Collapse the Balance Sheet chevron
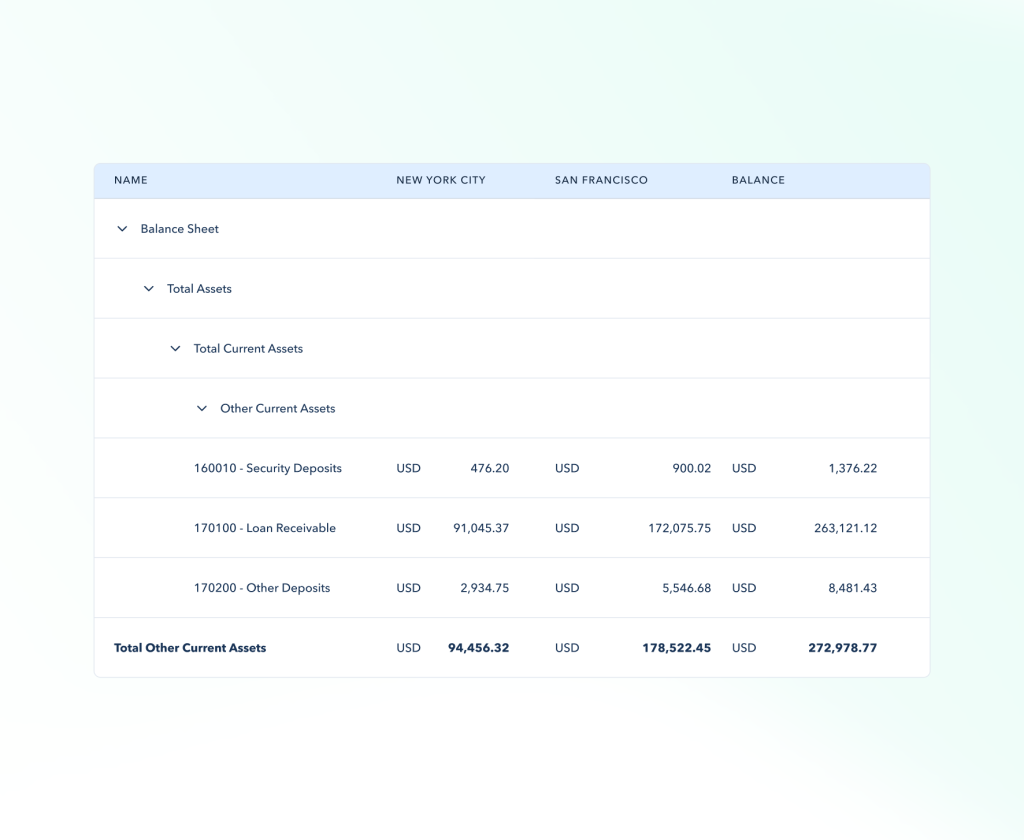Screen dimensions: 1024x840 point(122,229)
